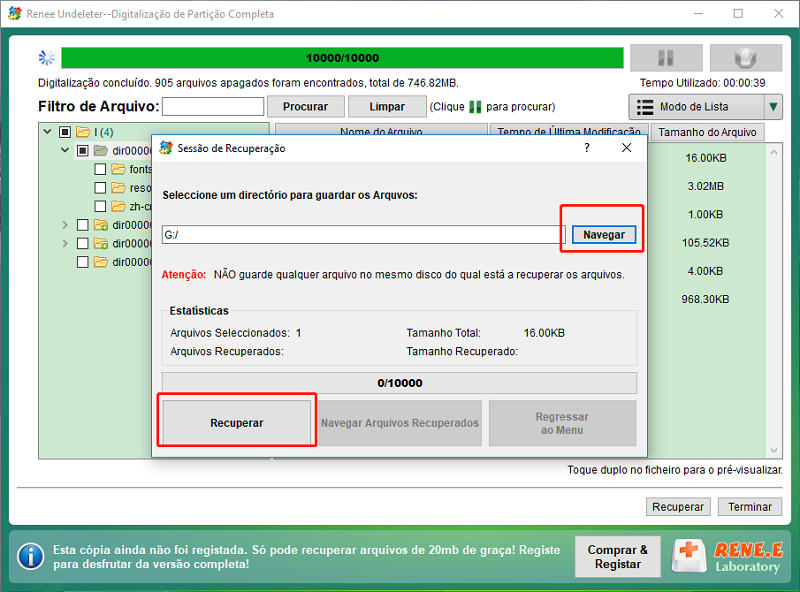Click the pause scan button
This screenshot has width=800, height=592.
[x=666, y=58]
